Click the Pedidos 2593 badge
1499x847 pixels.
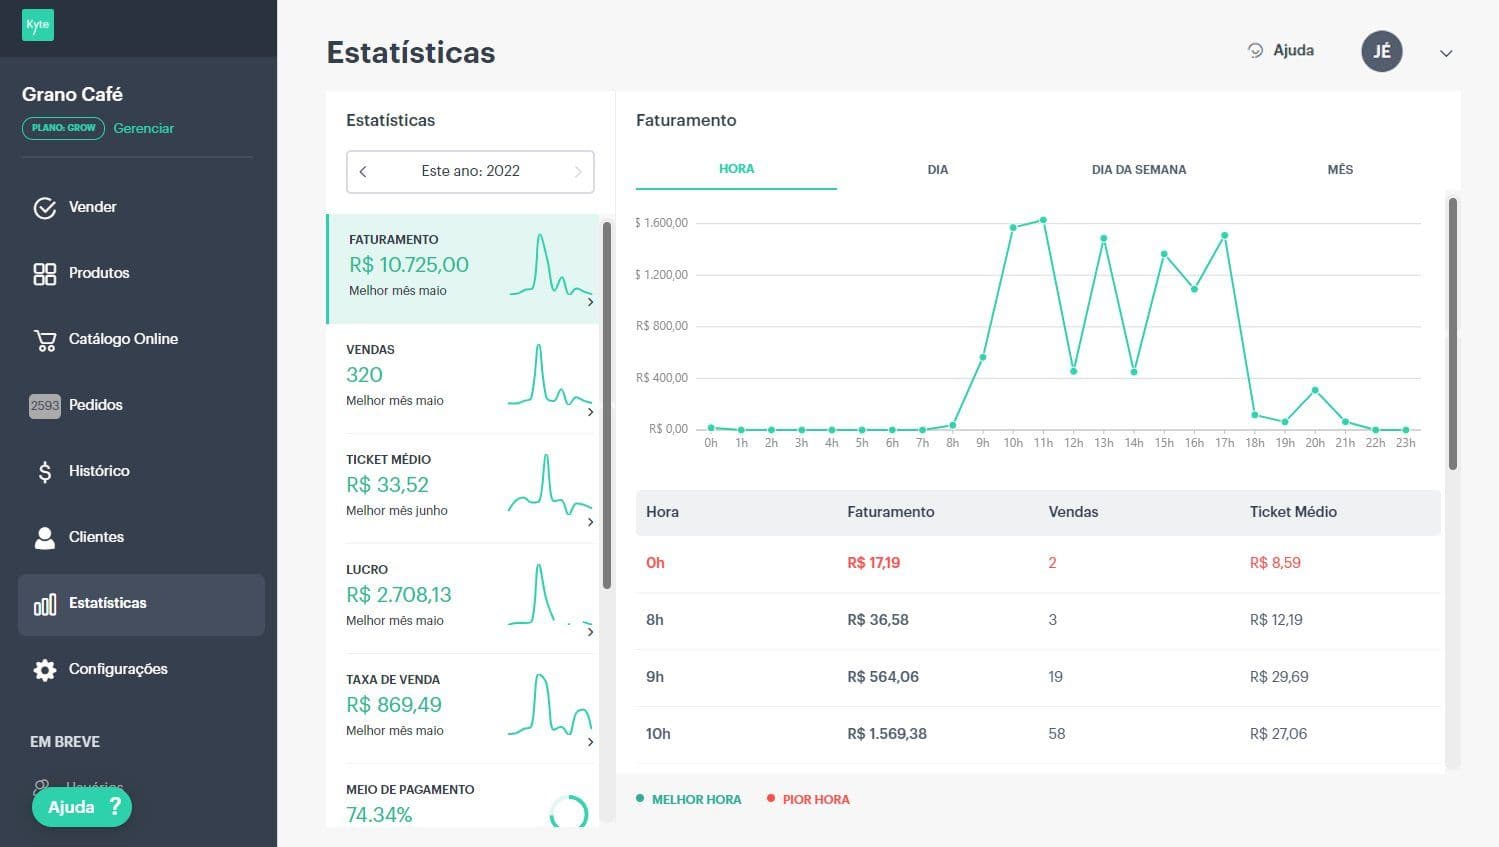(45, 406)
